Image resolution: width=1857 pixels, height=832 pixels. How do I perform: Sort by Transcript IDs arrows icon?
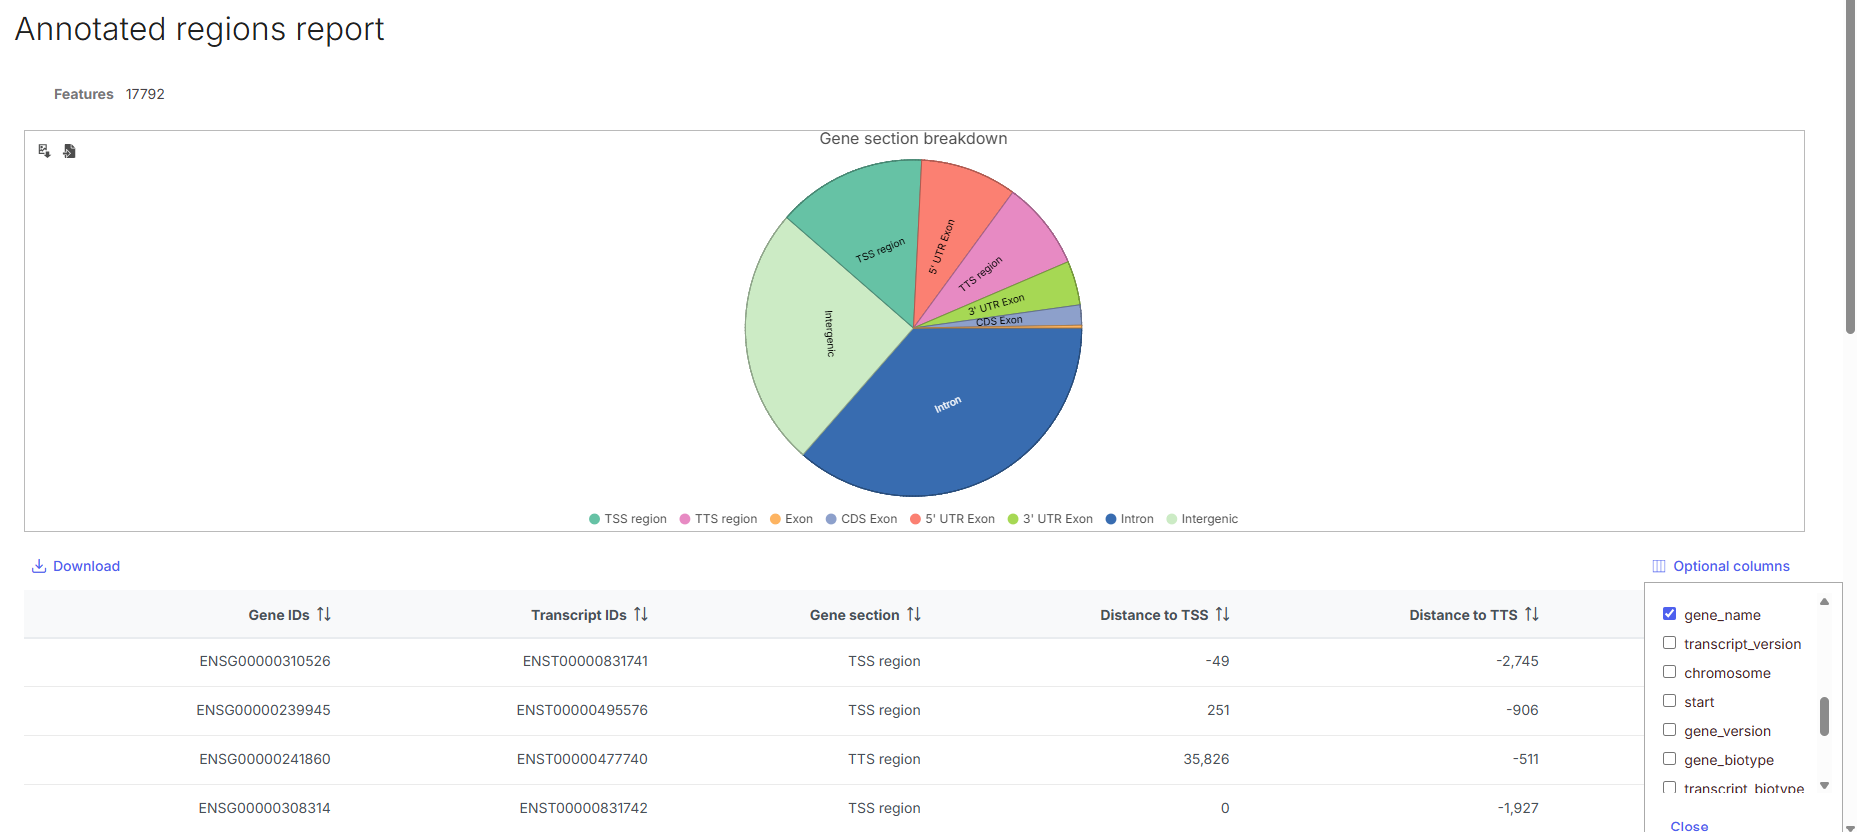point(641,614)
